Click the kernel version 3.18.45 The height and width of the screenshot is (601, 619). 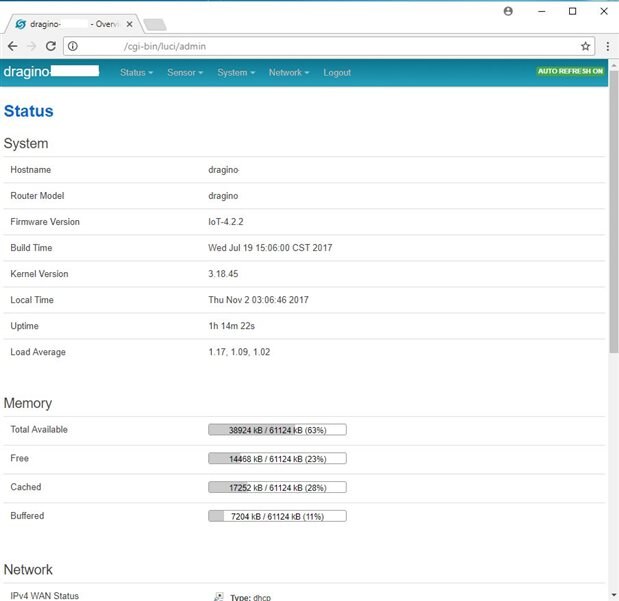click(223, 274)
